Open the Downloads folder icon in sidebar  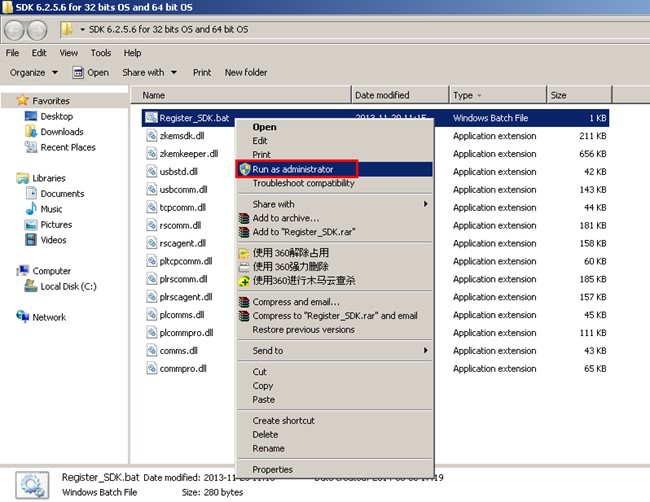30,132
